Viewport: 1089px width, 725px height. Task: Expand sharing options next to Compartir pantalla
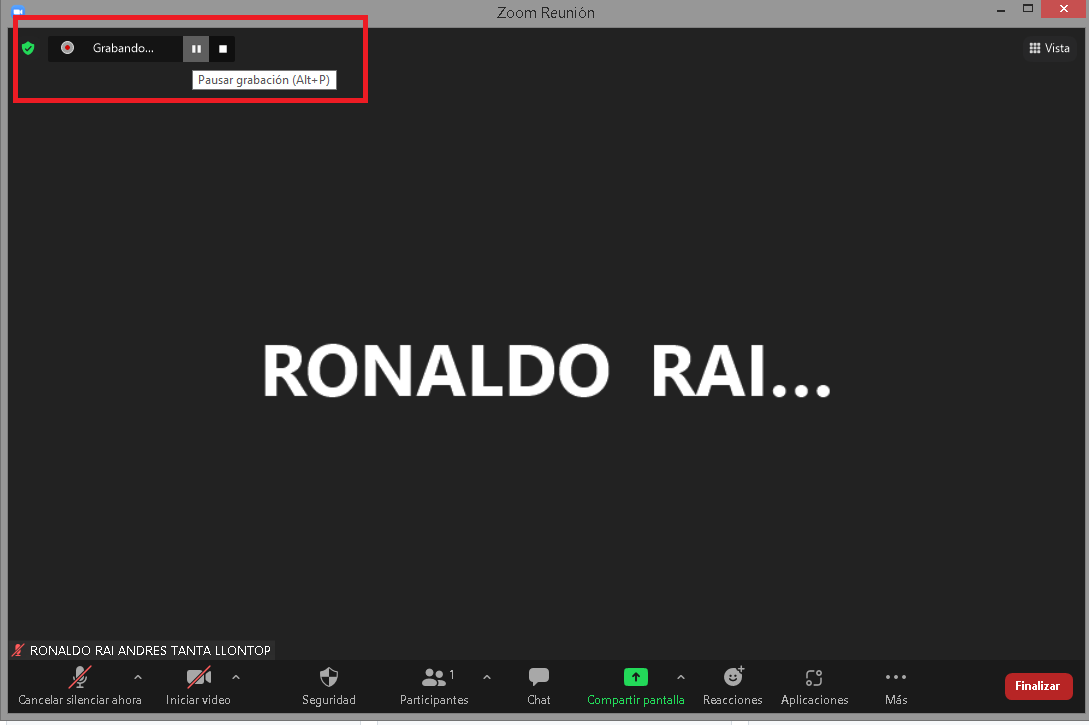681,678
